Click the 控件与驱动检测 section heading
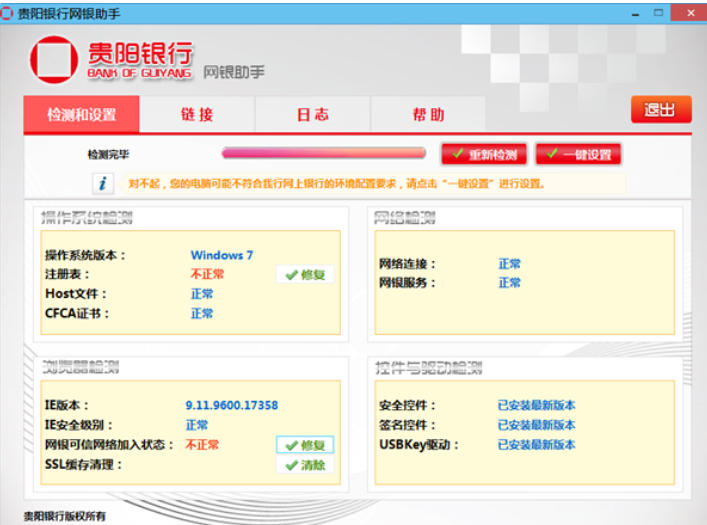Screen dimensions: 707x525 tap(429, 368)
